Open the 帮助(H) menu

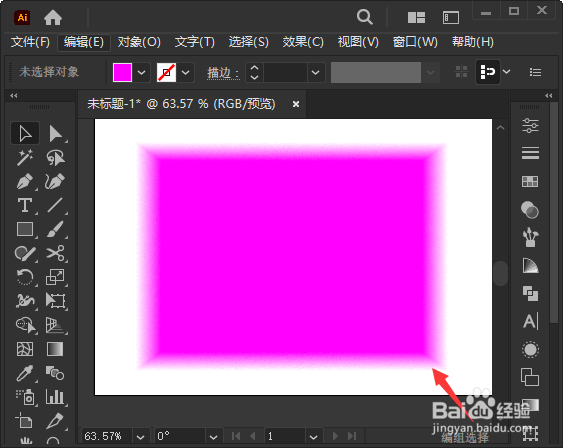click(x=473, y=42)
